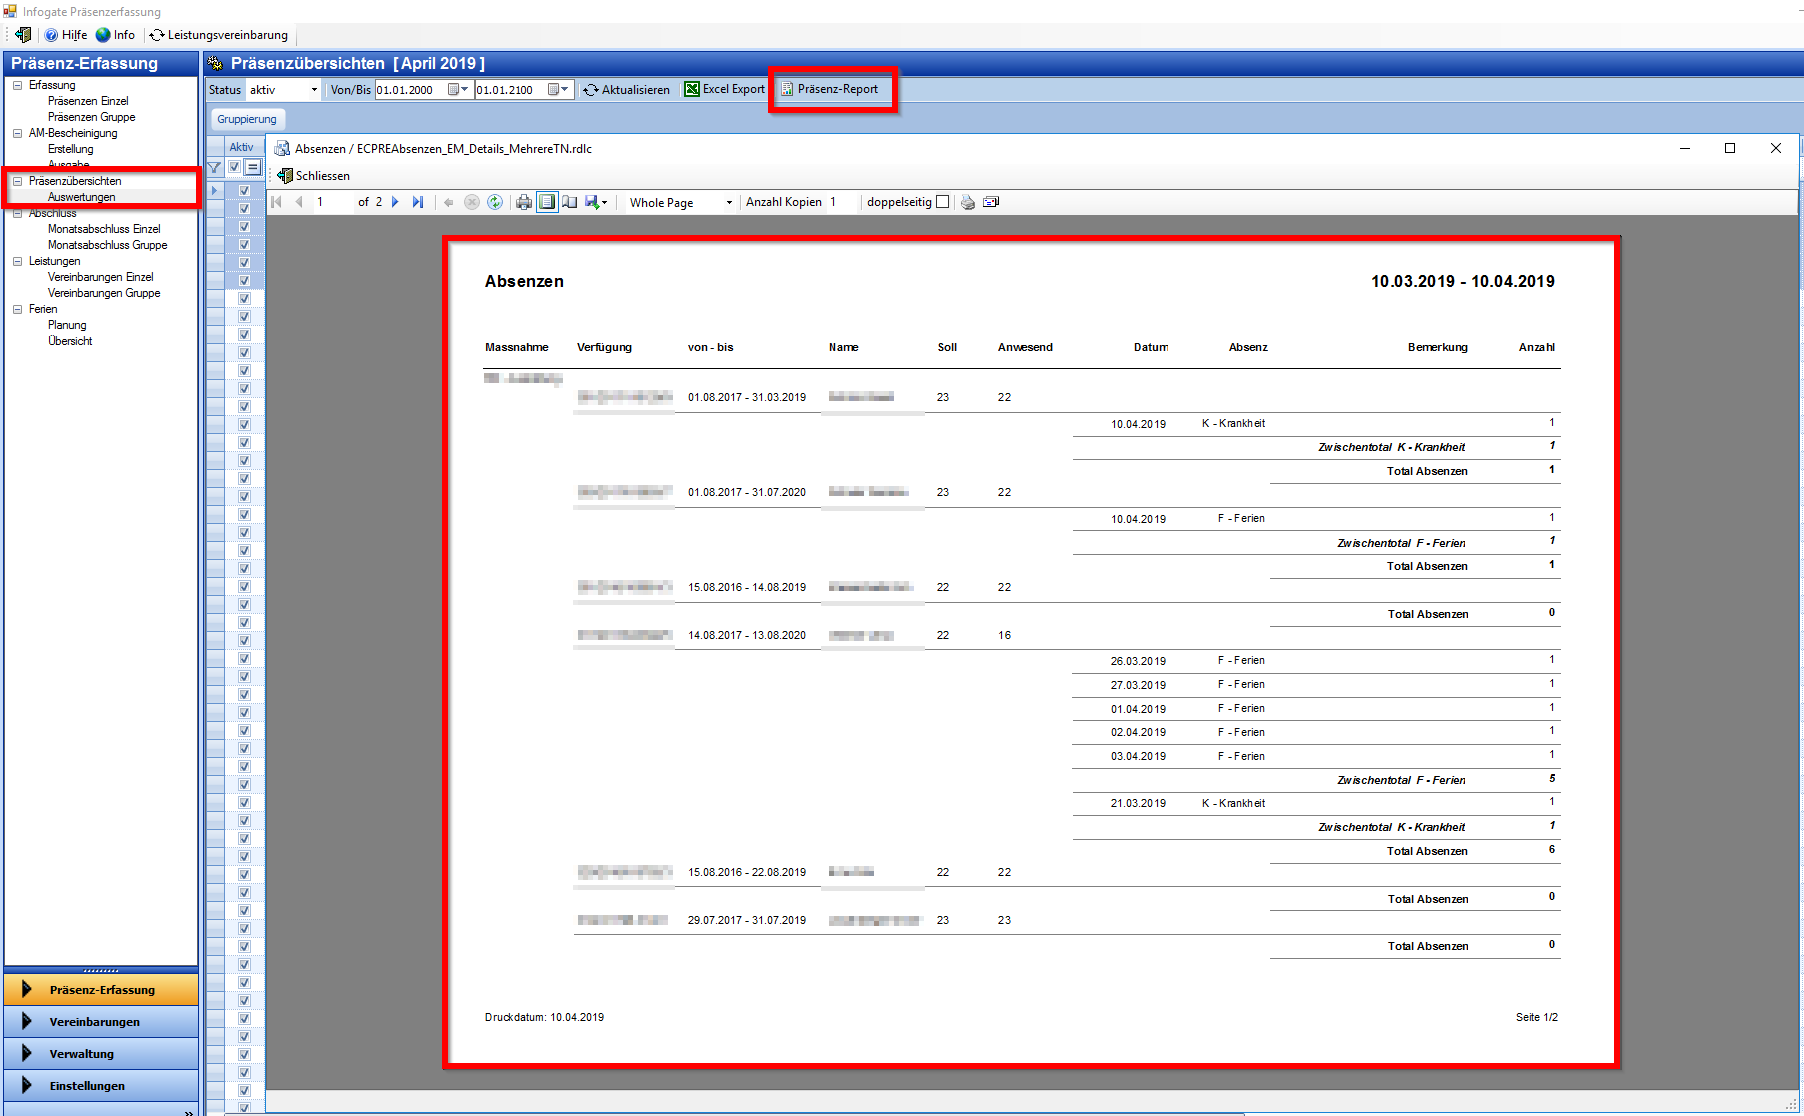Click the gear icon beside Präsenzübersichten title
Viewport: 1804px width, 1116px height.
click(215, 63)
